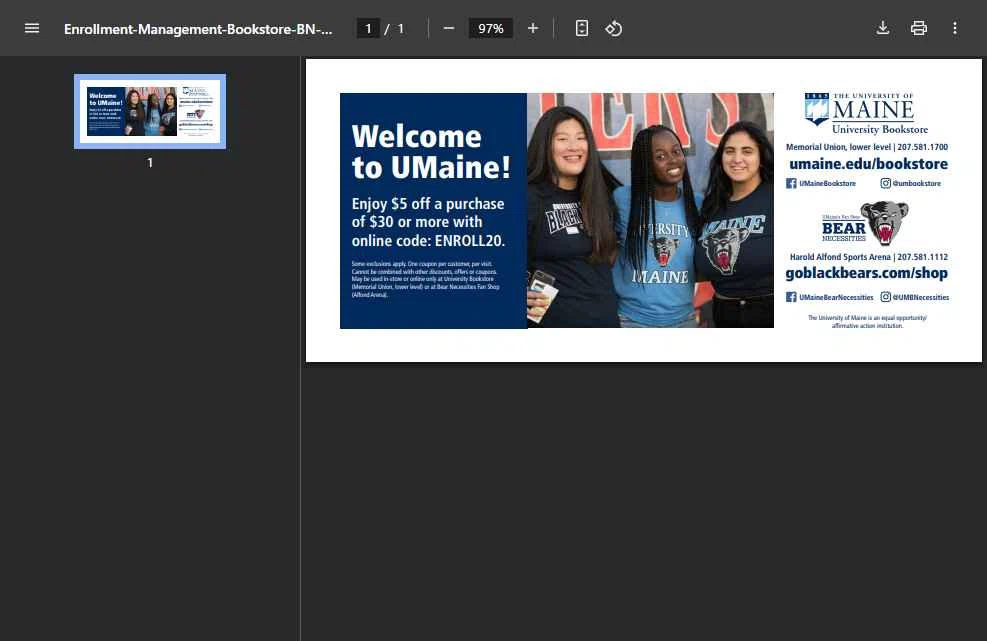Click the current page number field
This screenshot has height=641, width=987.
(x=368, y=28)
